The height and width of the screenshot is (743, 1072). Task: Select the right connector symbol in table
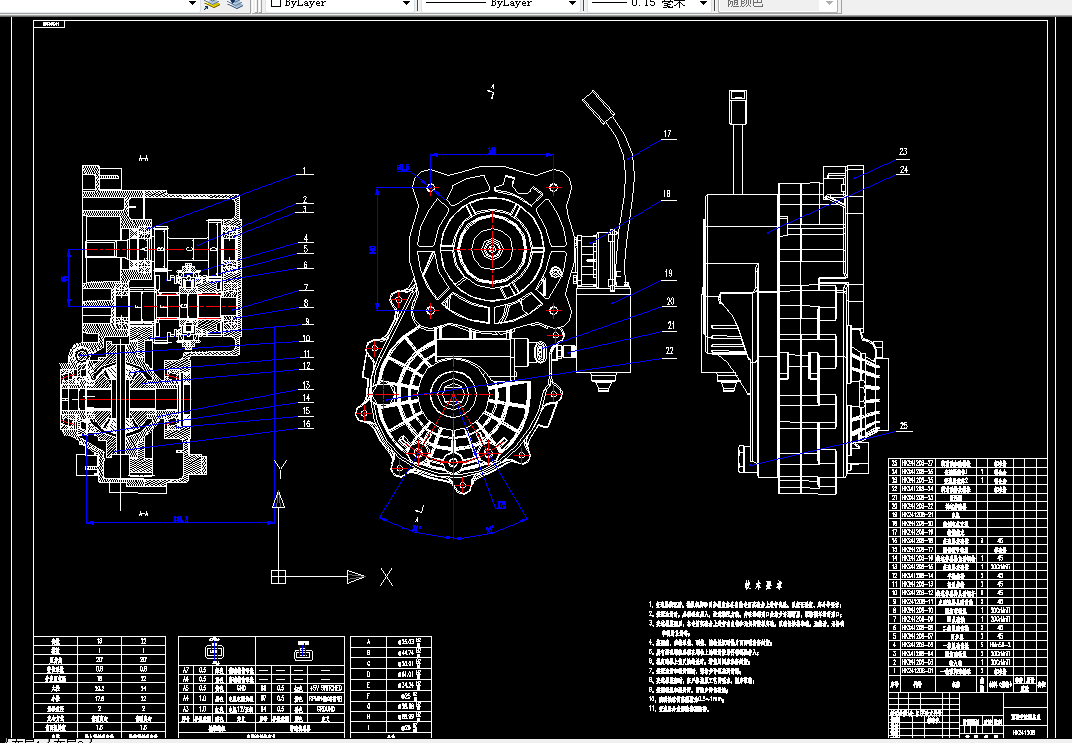(x=303, y=651)
